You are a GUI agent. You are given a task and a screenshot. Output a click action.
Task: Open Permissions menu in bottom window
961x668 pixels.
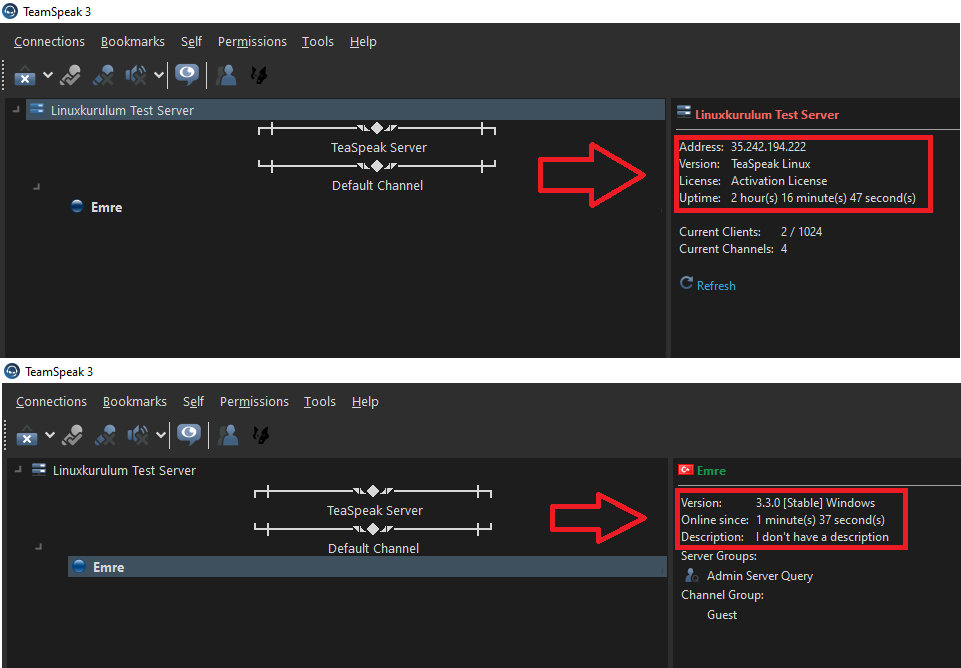point(254,401)
